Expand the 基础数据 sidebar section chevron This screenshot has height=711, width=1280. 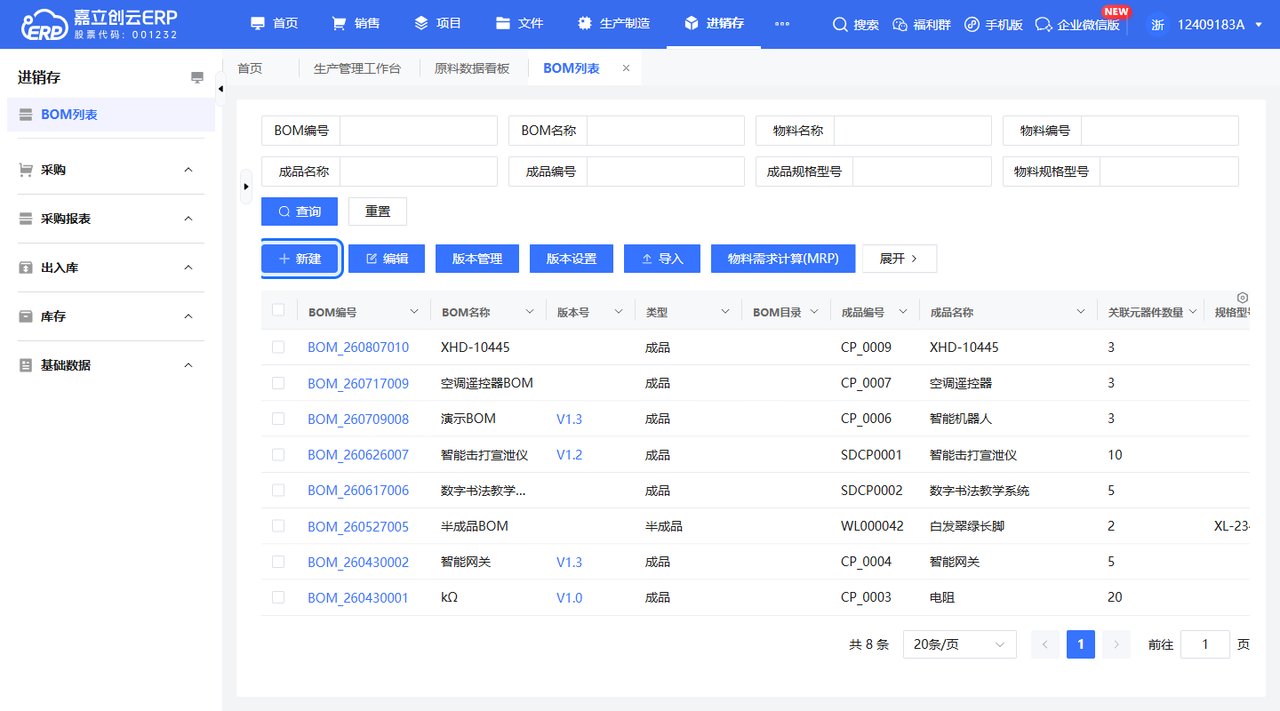tap(188, 365)
